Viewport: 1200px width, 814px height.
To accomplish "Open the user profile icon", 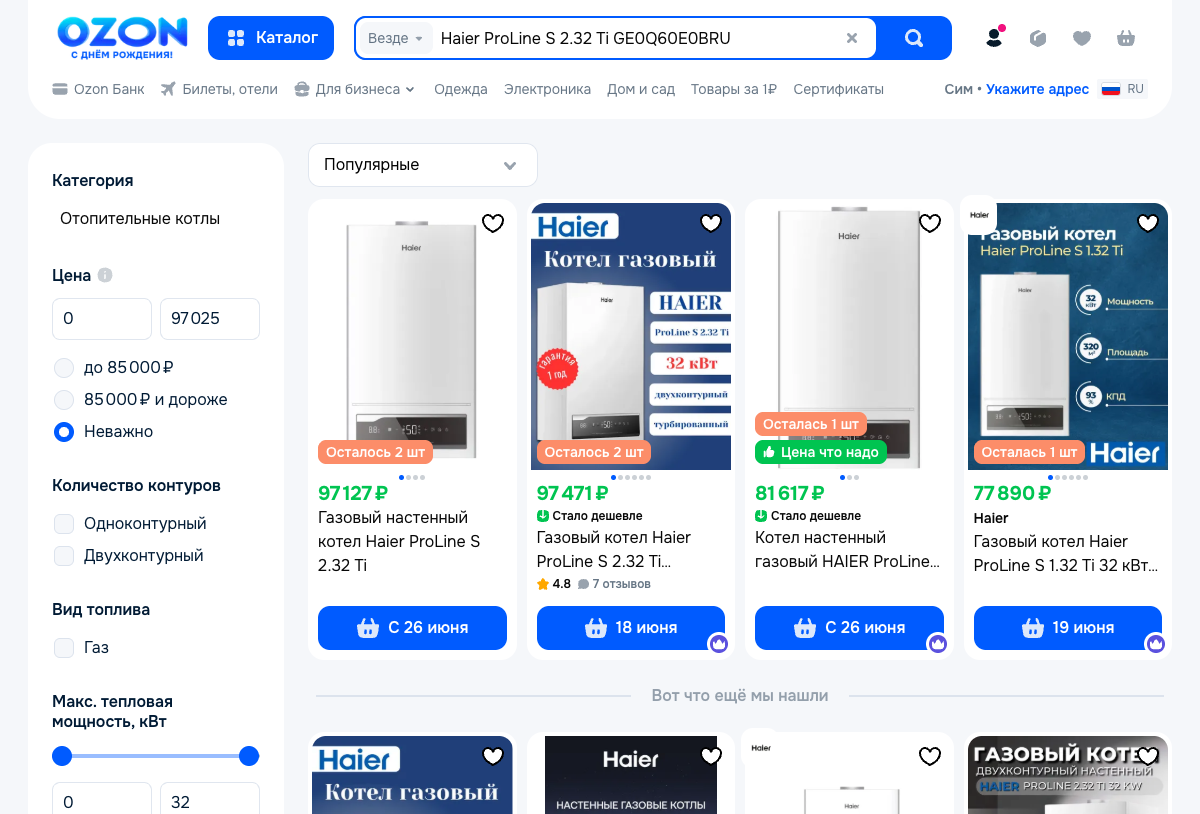I will point(994,38).
